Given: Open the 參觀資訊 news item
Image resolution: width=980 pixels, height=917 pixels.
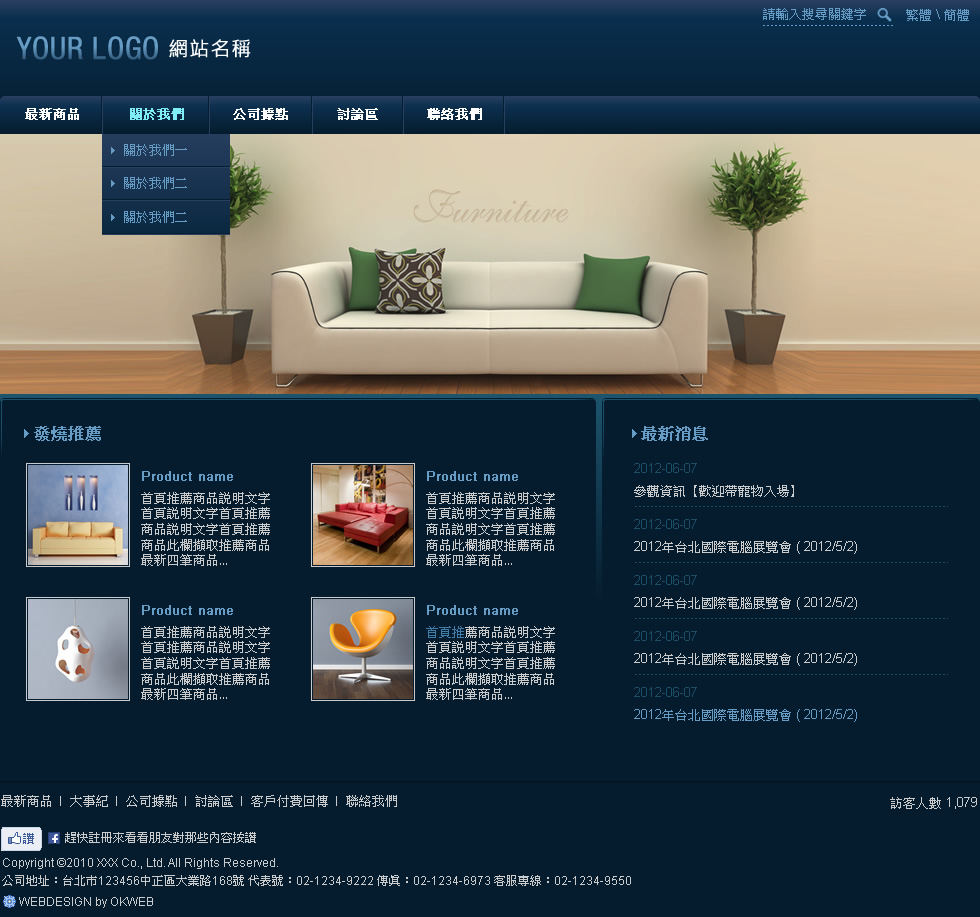Looking at the screenshot, I should tap(715, 491).
